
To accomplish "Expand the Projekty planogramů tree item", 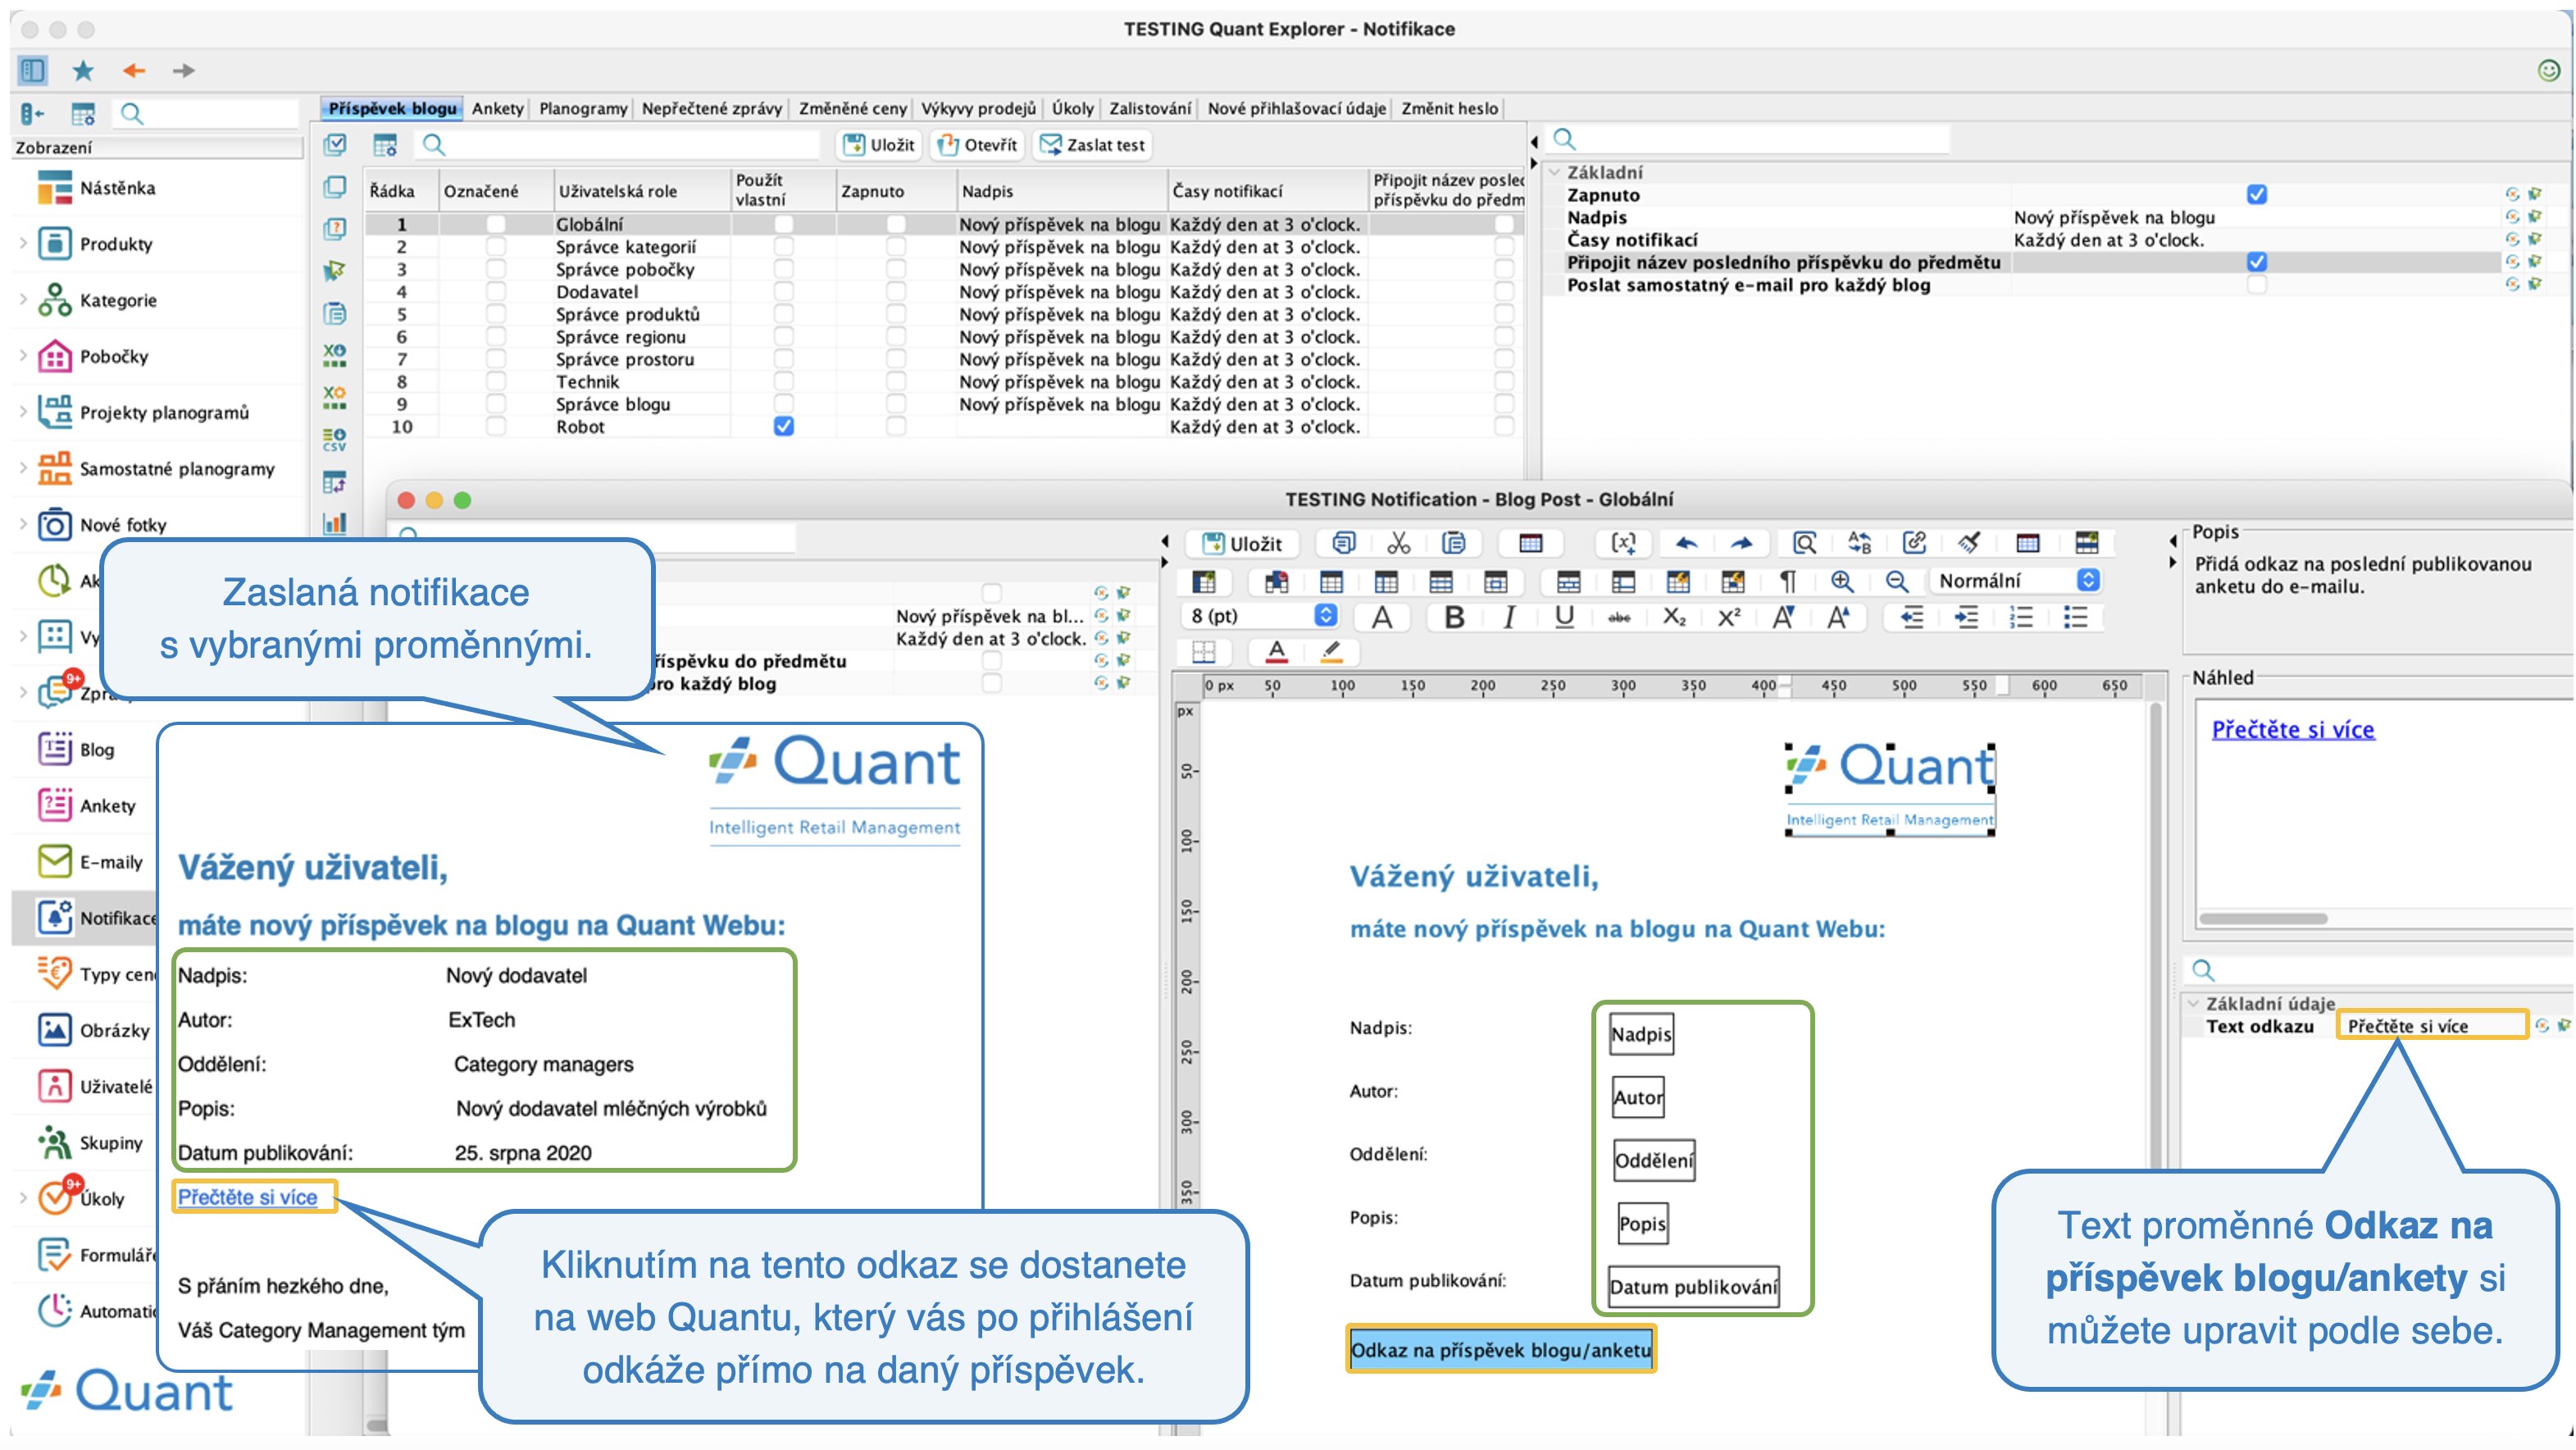I will (23, 412).
